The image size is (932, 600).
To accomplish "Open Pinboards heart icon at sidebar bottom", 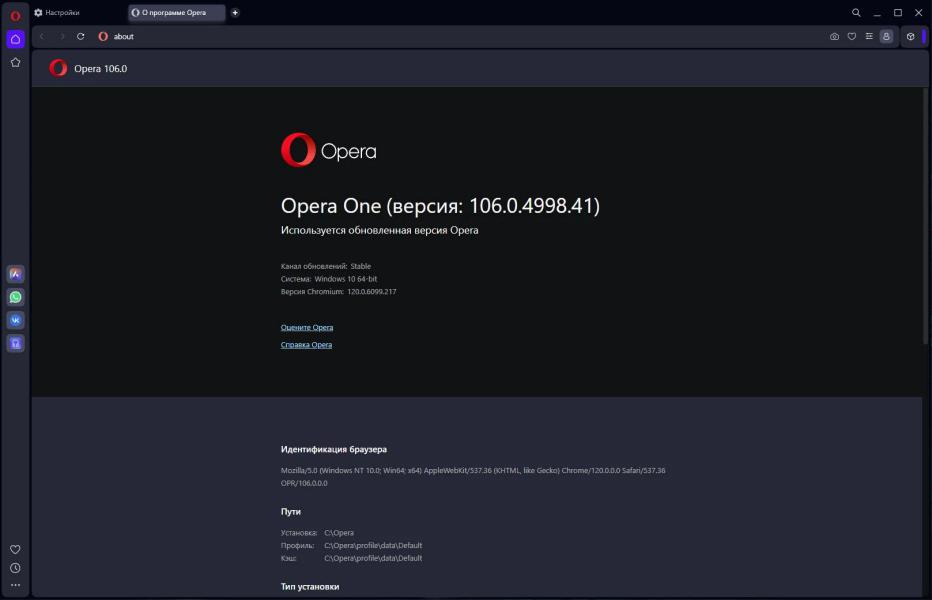I will (x=15, y=549).
